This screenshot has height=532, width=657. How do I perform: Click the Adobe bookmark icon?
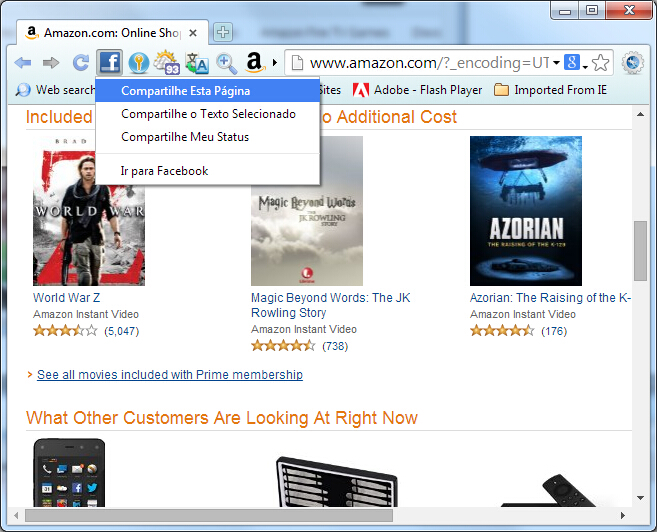pos(361,90)
